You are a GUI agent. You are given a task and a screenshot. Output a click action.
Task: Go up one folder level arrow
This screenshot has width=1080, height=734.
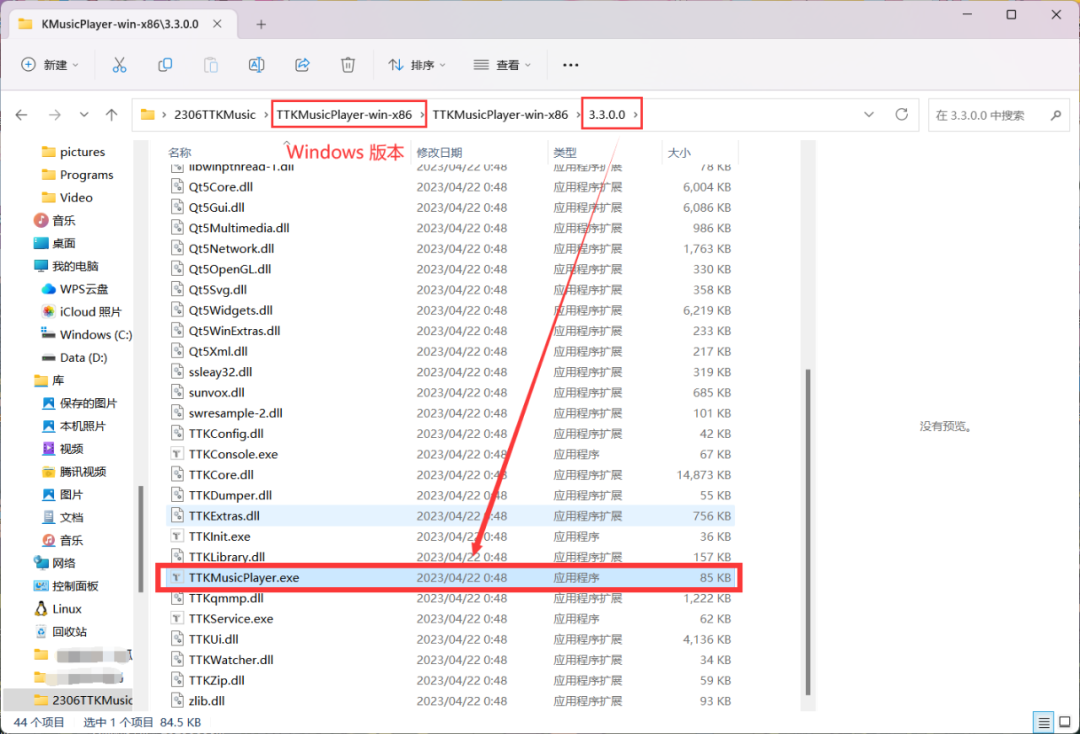click(x=112, y=115)
